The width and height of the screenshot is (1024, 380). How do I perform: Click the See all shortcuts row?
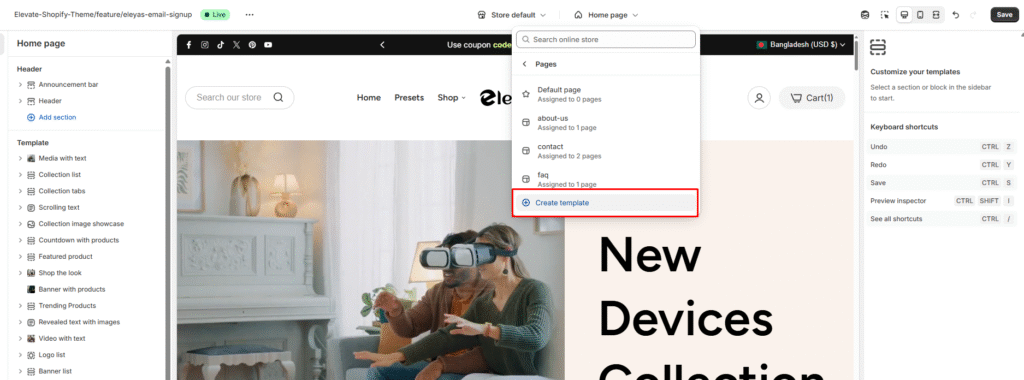click(943, 219)
